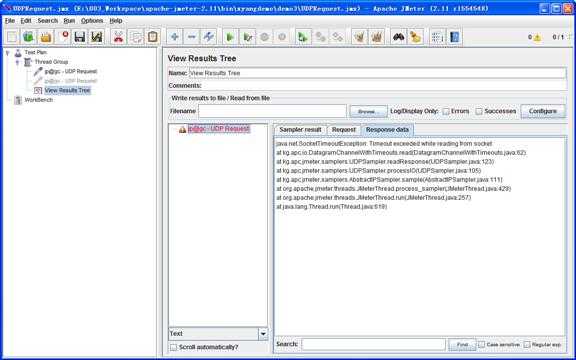576x360 pixels.
Task: Create a new test plan via toolbar
Action: coord(12,37)
